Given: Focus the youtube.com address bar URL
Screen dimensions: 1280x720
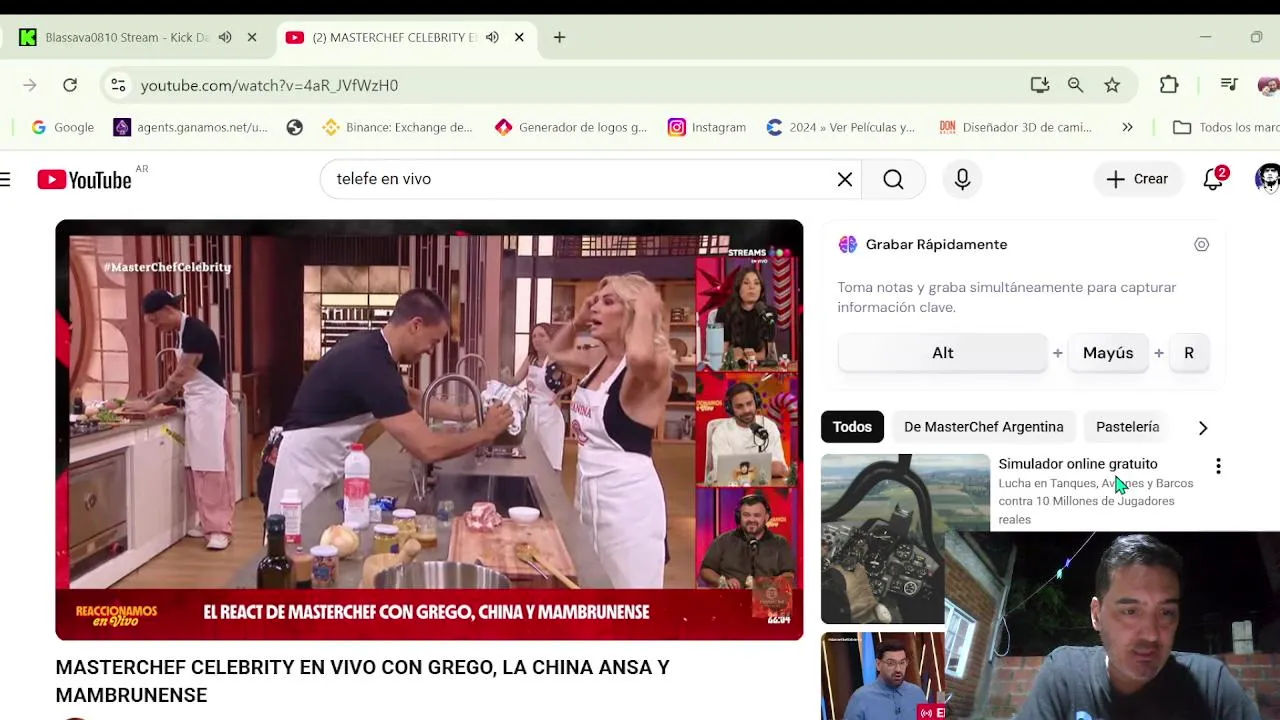Looking at the screenshot, I should (x=269, y=85).
